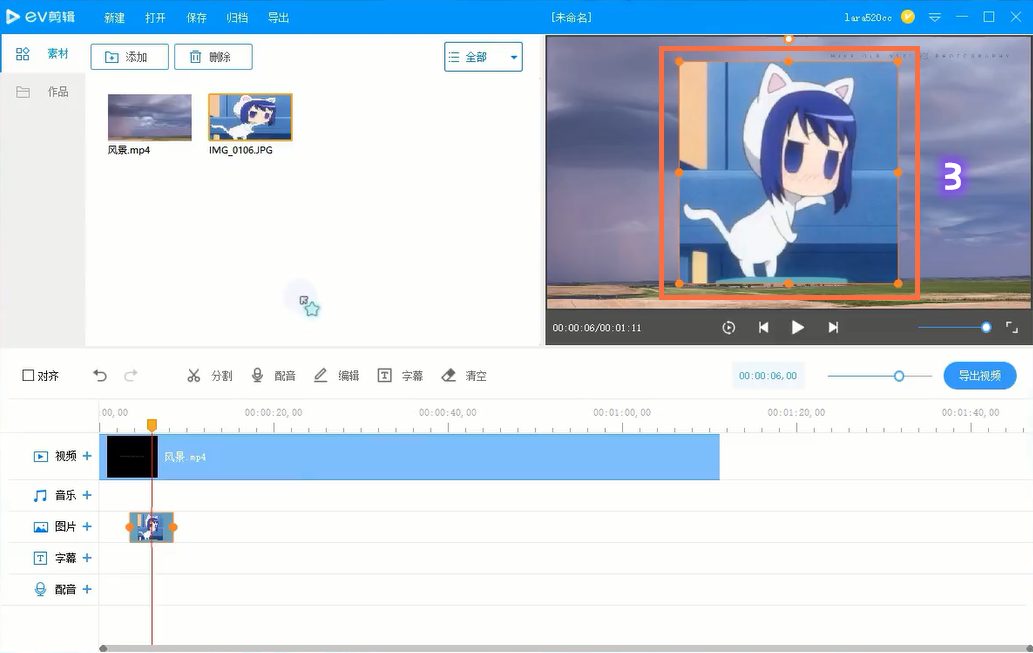
Task: Click the 字幕 track icon in timeline
Action: pyautogui.click(x=41, y=558)
